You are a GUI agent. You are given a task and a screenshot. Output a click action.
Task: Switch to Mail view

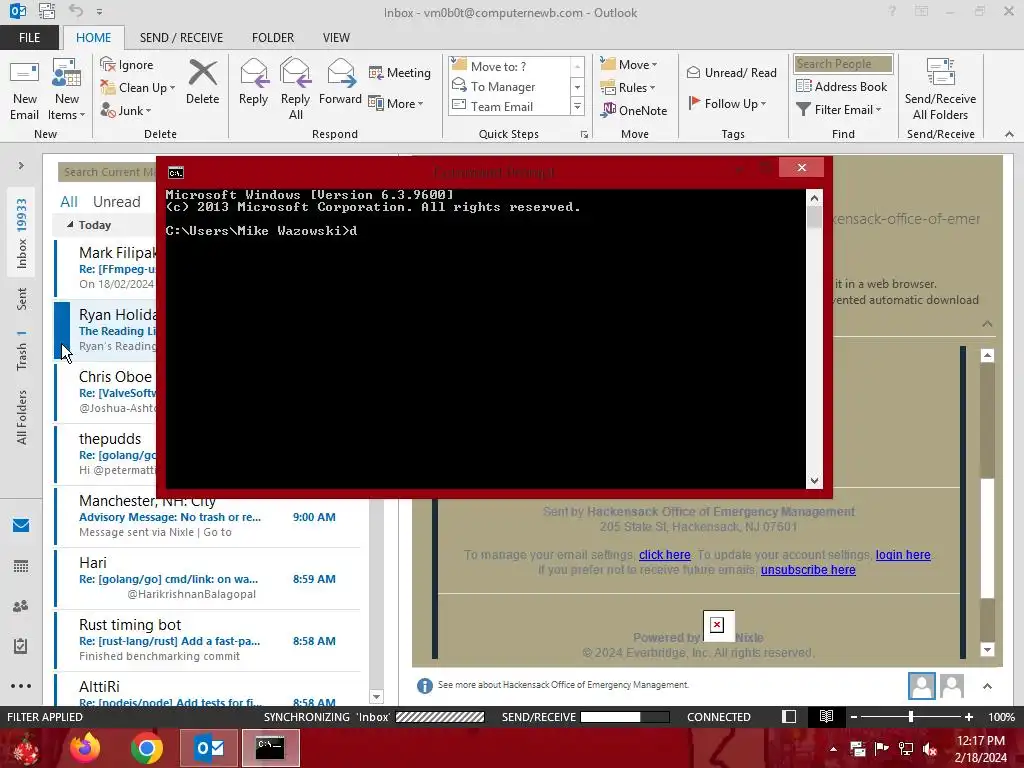pyautogui.click(x=21, y=525)
